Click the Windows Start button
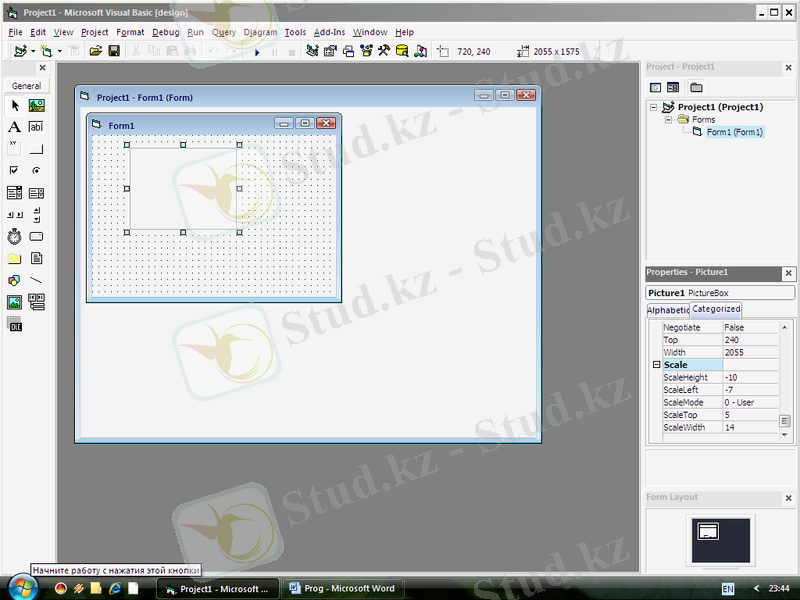 pyautogui.click(x=21, y=587)
